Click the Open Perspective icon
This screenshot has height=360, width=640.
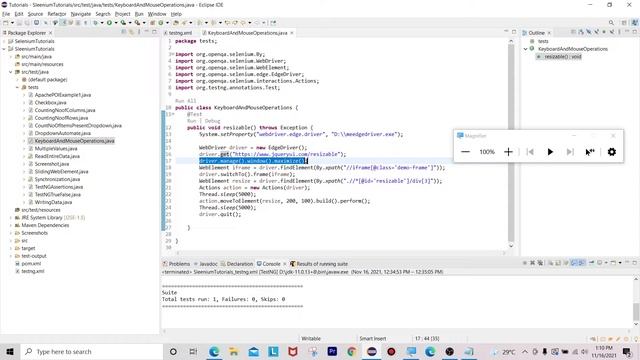(624, 23)
